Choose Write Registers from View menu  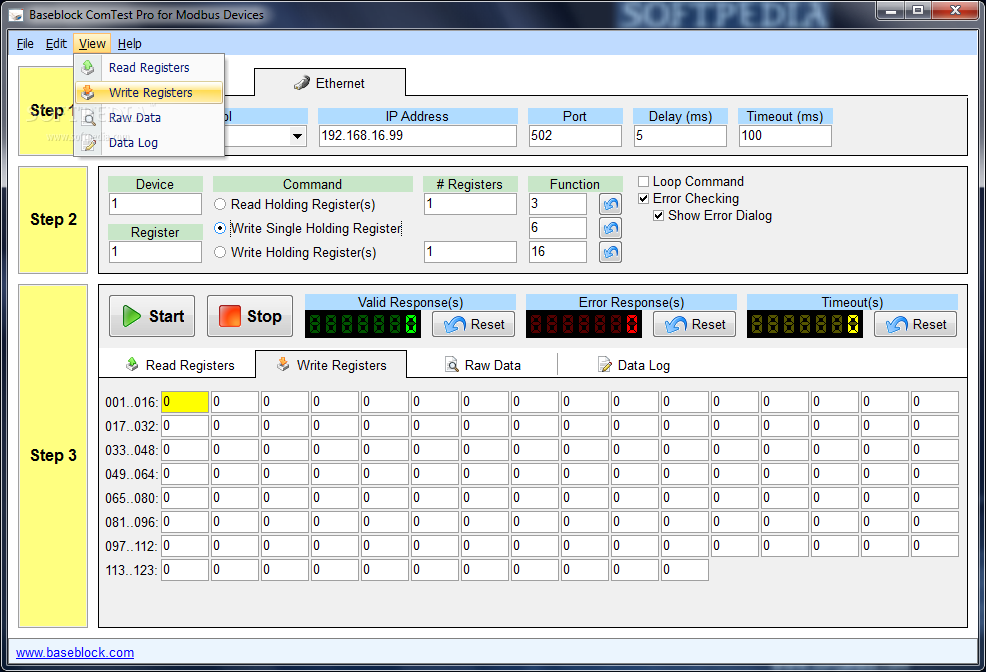tap(149, 92)
